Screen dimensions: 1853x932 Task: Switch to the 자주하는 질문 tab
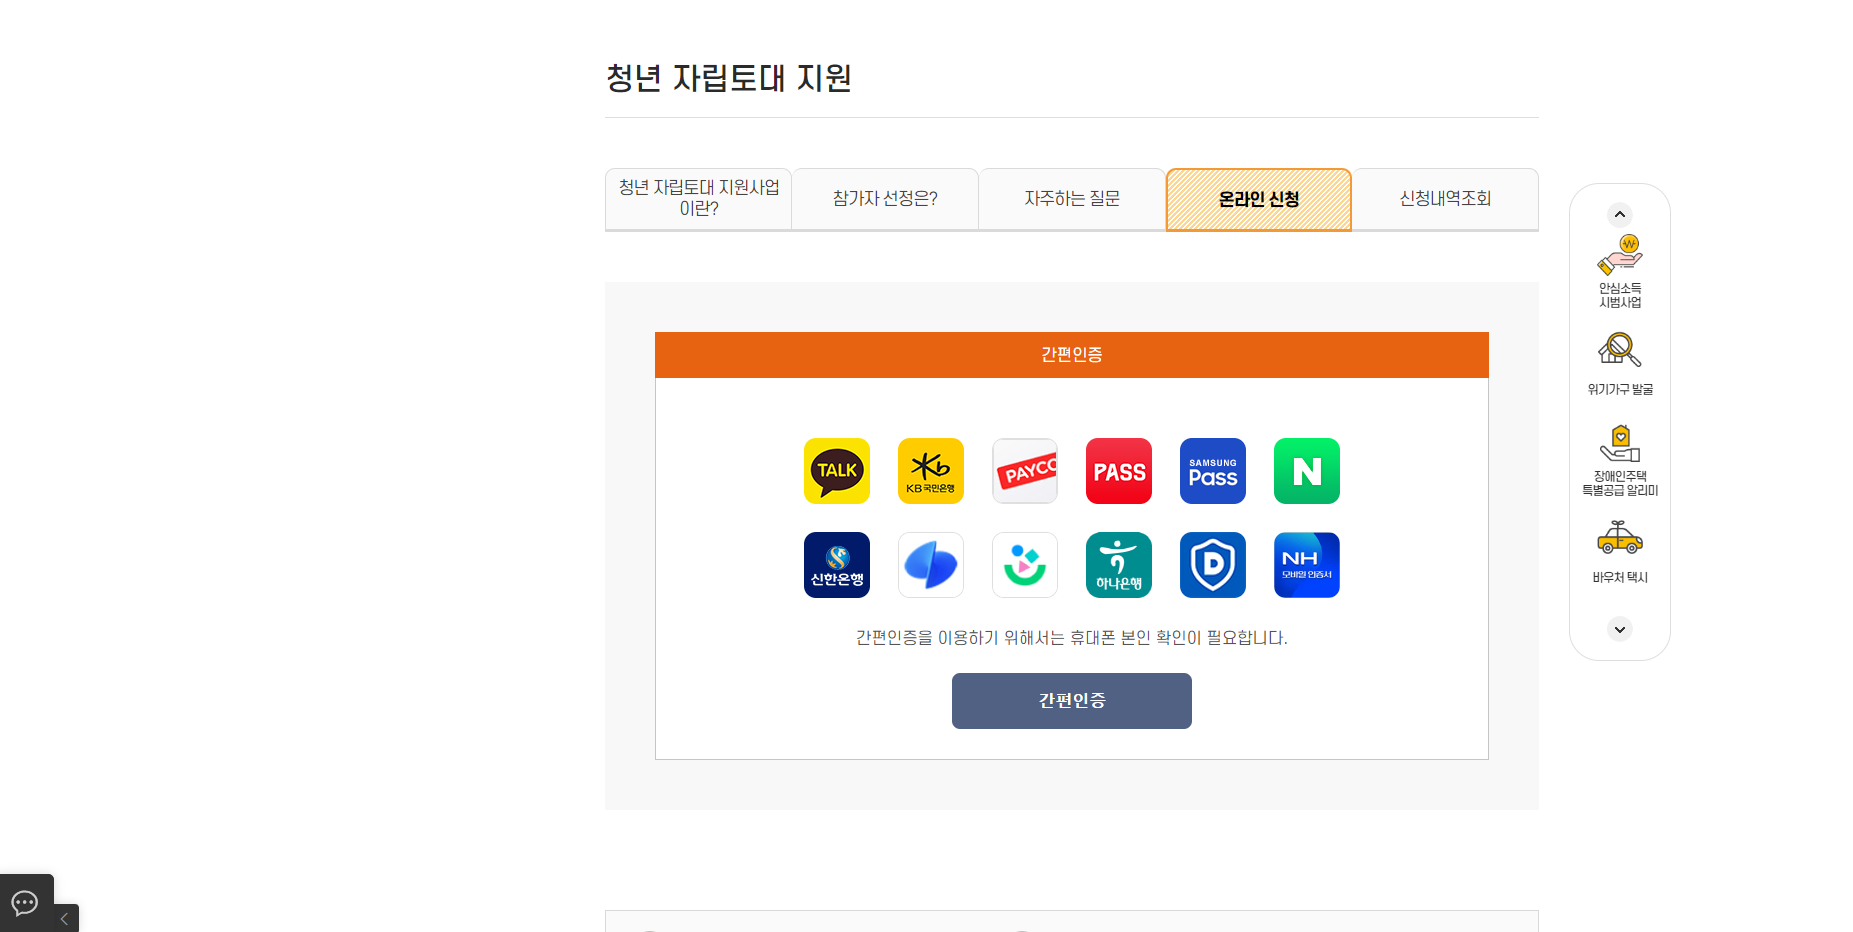coord(1071,198)
